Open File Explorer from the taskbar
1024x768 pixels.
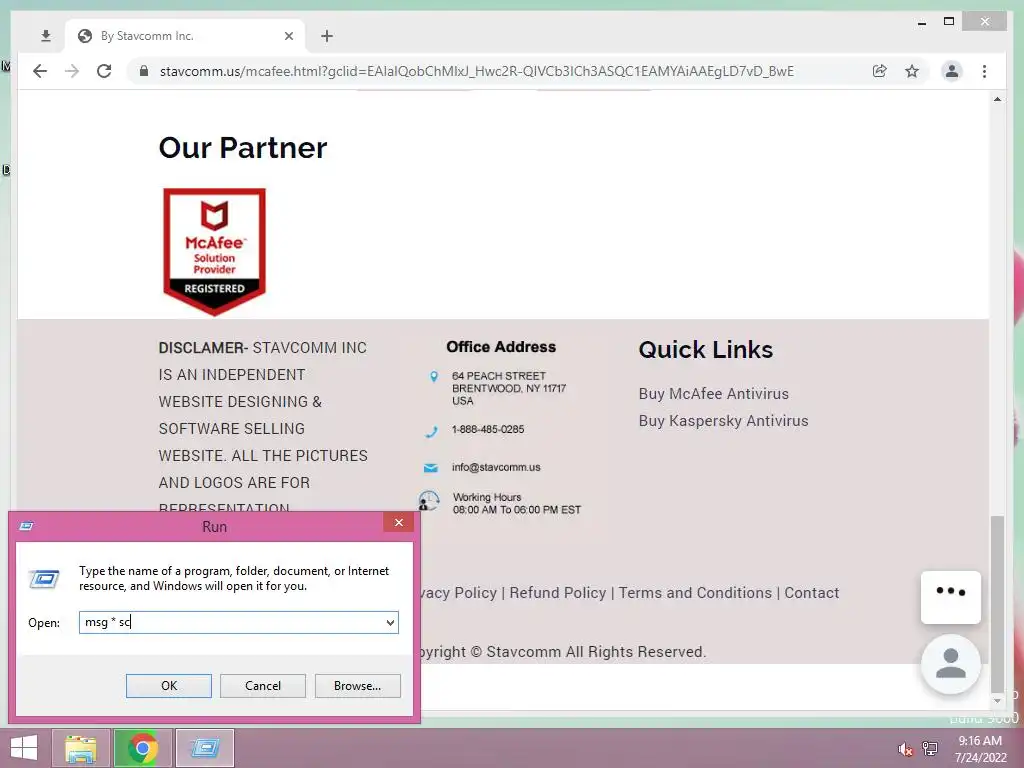(x=80, y=748)
